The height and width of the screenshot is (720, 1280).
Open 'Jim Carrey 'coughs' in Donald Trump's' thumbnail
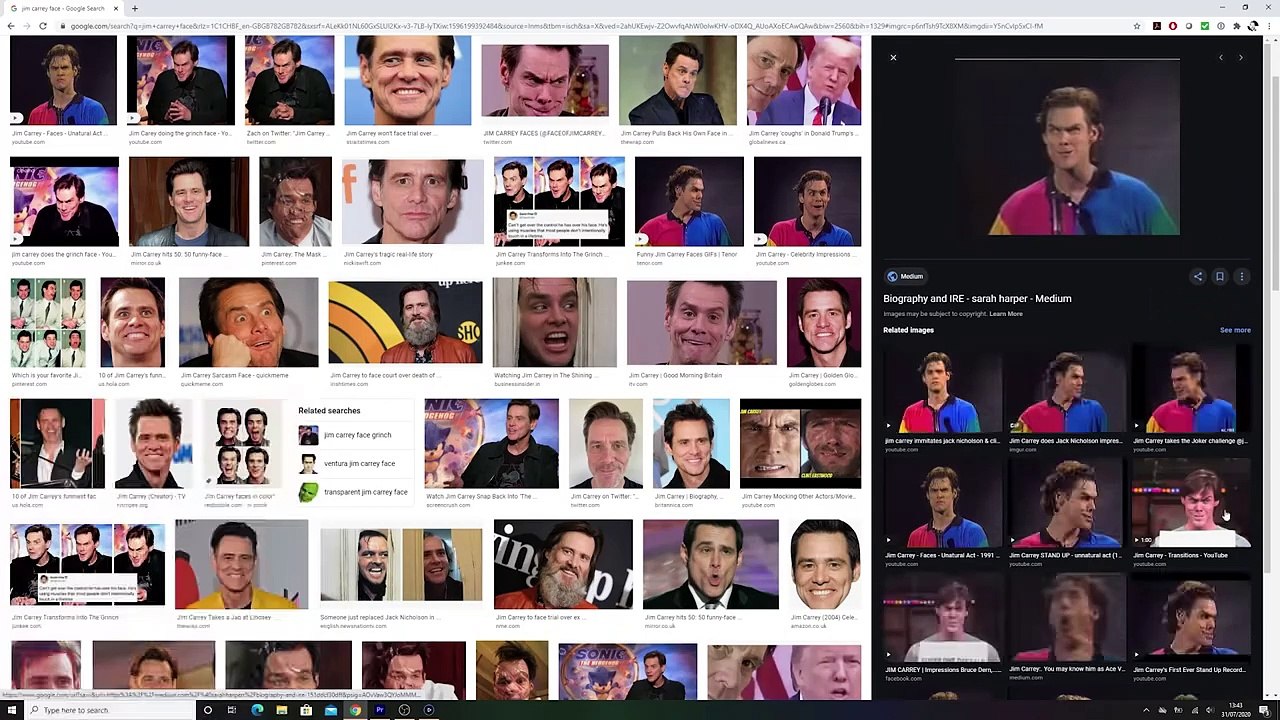click(x=803, y=81)
